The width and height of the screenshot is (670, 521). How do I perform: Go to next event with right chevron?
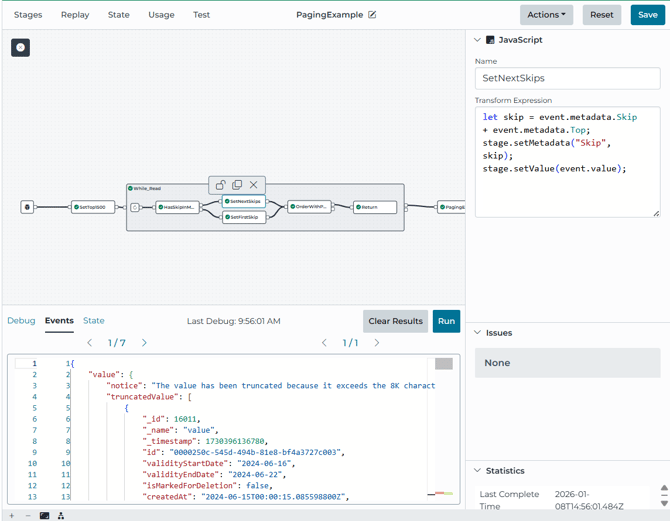point(144,343)
